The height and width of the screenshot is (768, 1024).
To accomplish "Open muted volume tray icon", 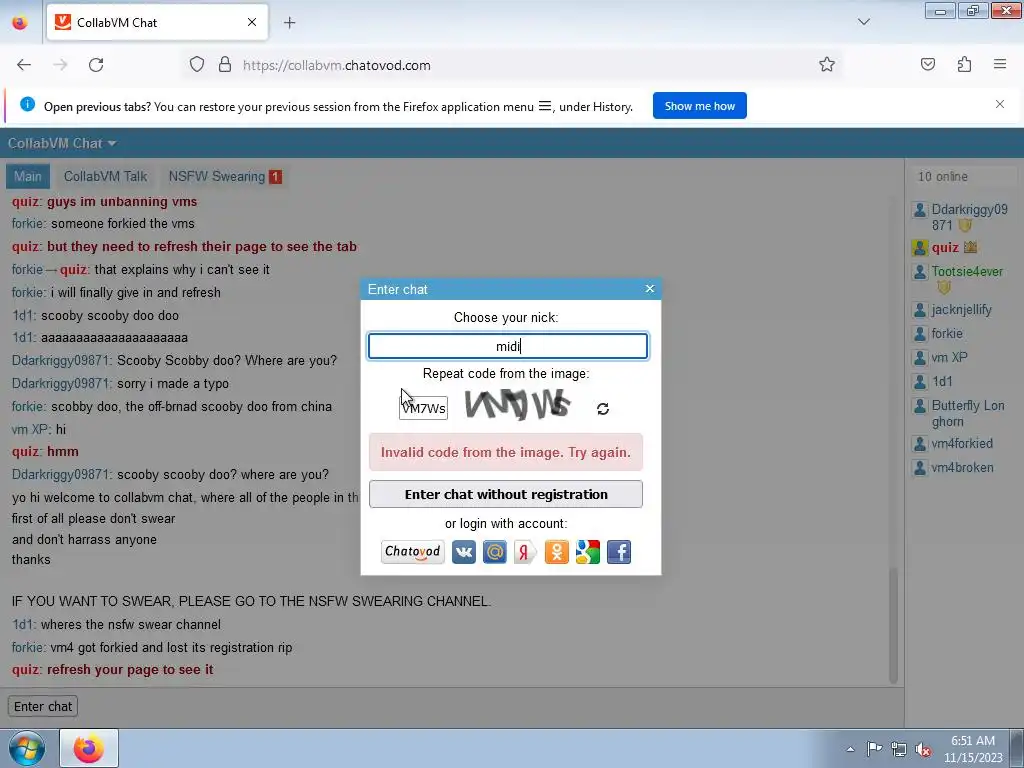I will tap(923, 749).
